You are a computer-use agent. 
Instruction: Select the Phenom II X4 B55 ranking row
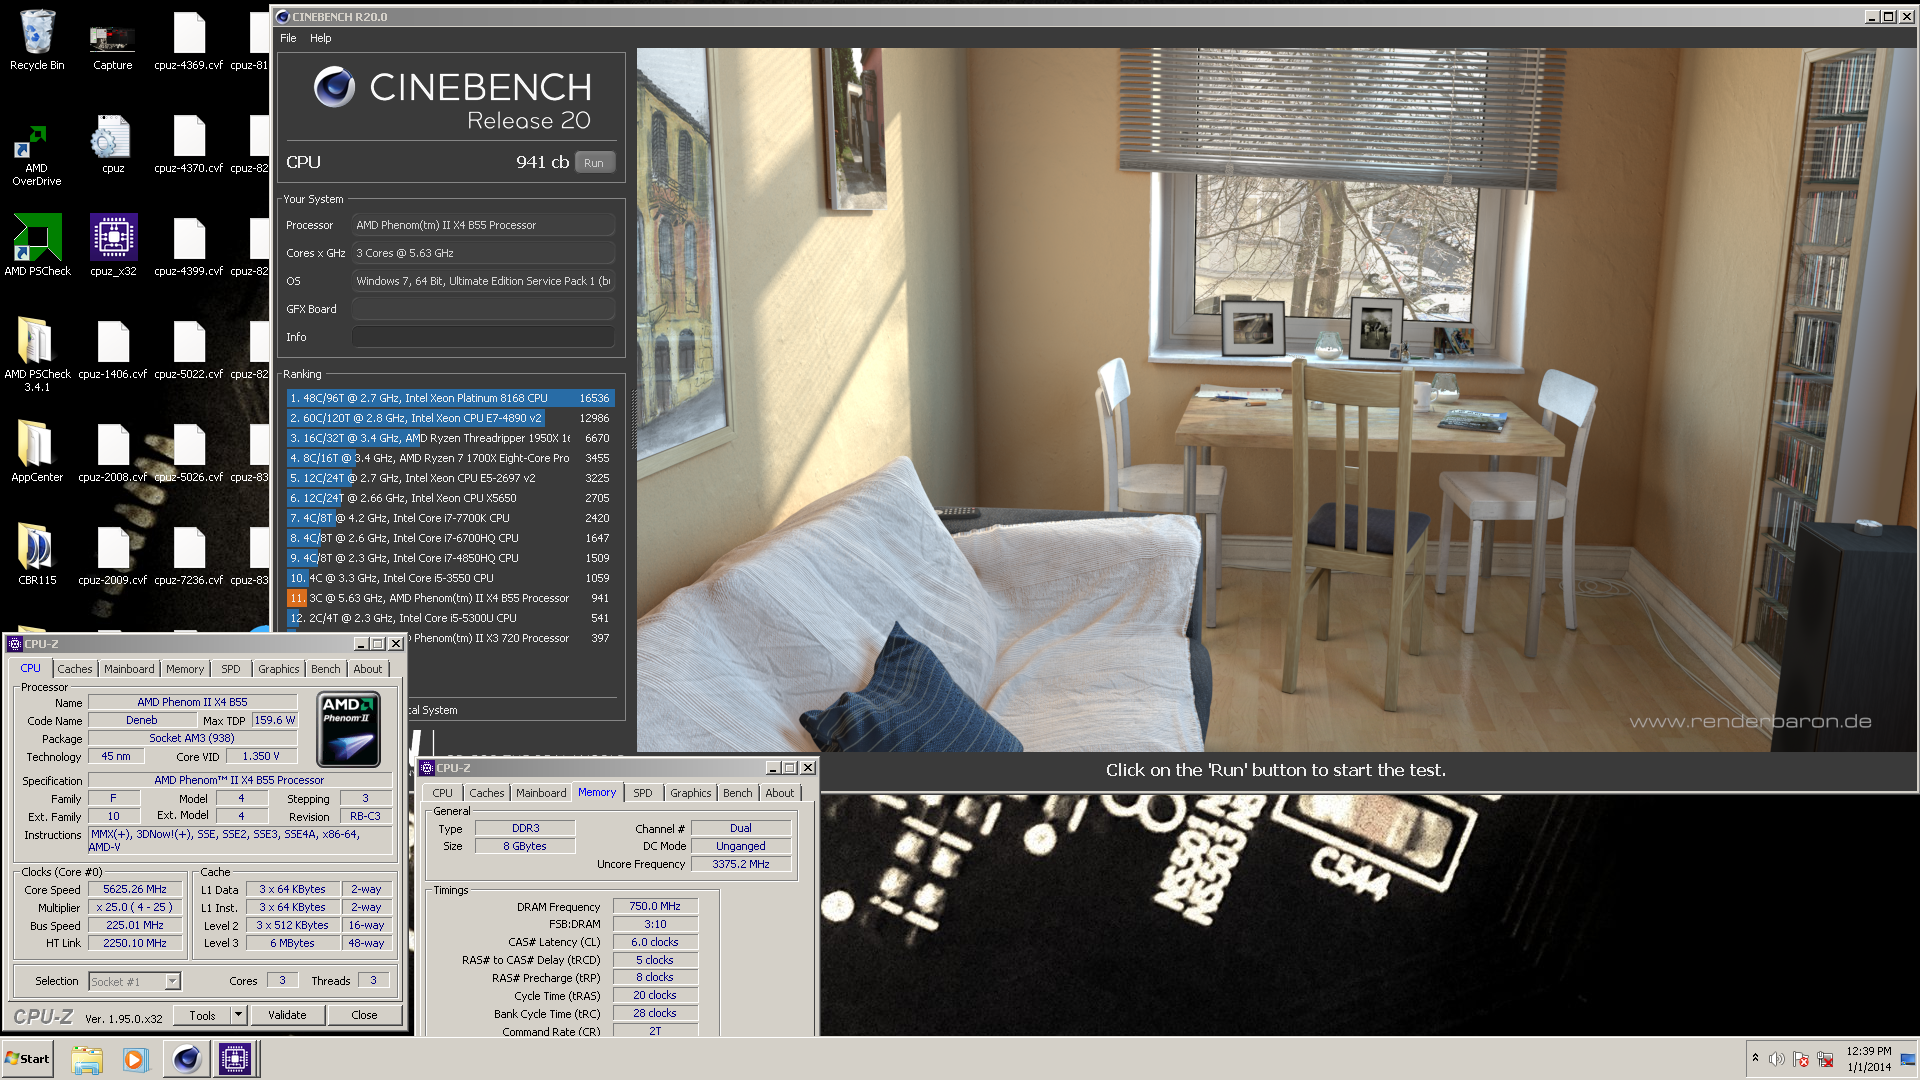[450, 598]
